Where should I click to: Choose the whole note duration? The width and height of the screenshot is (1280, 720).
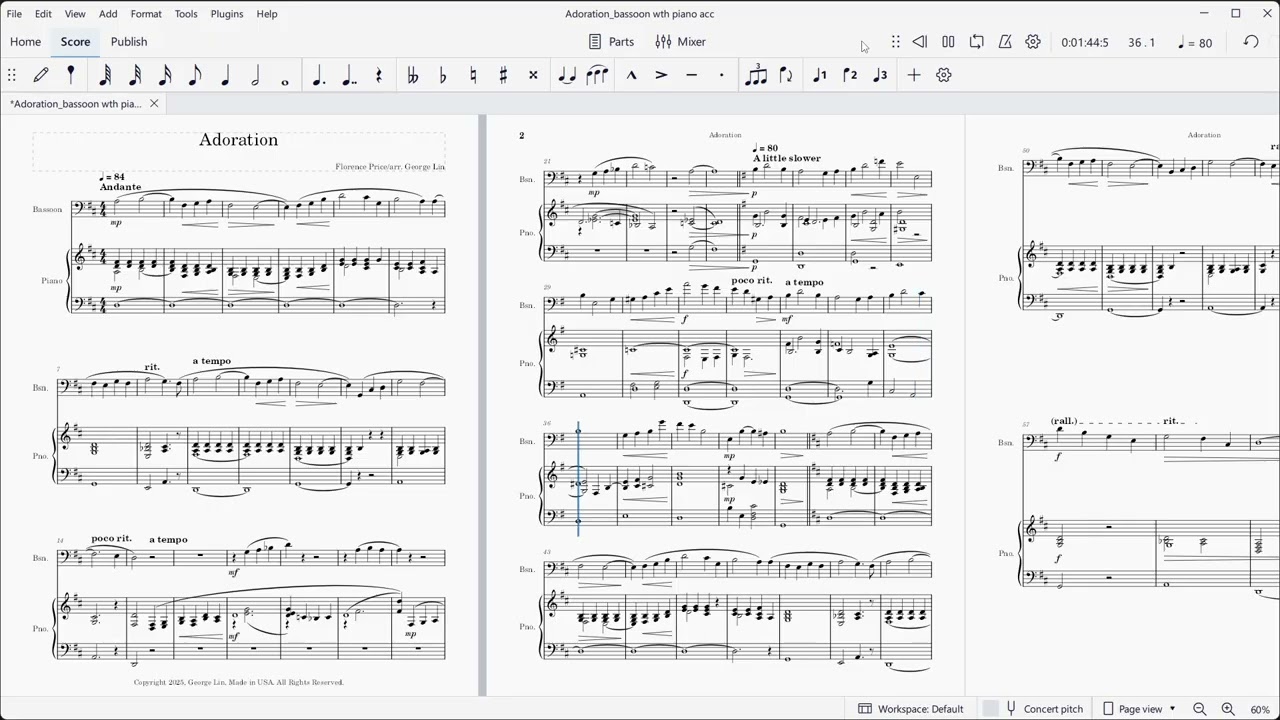click(285, 81)
